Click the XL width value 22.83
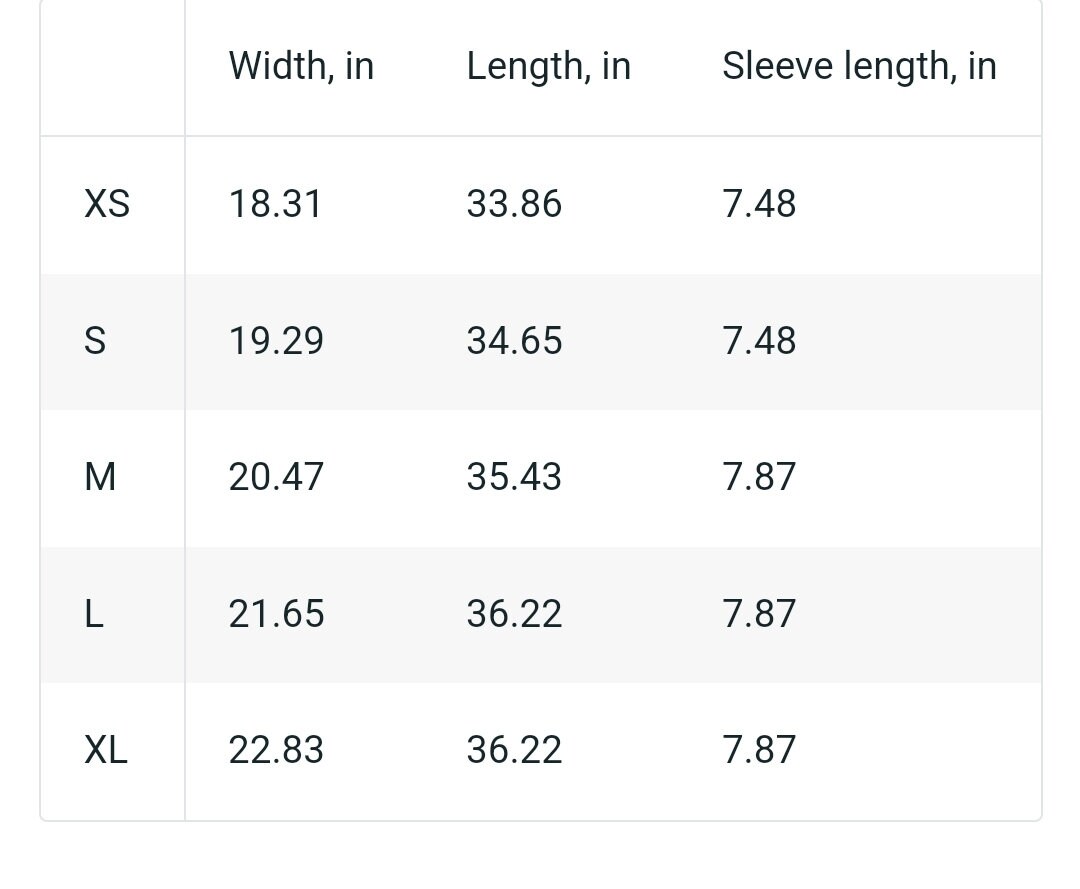This screenshot has width=1080, height=889. (x=276, y=750)
